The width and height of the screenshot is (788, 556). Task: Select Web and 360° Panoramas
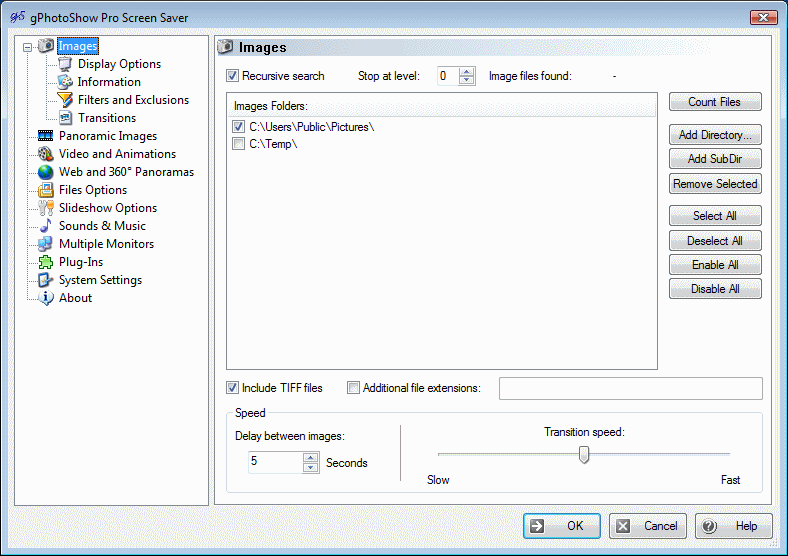click(x=126, y=172)
